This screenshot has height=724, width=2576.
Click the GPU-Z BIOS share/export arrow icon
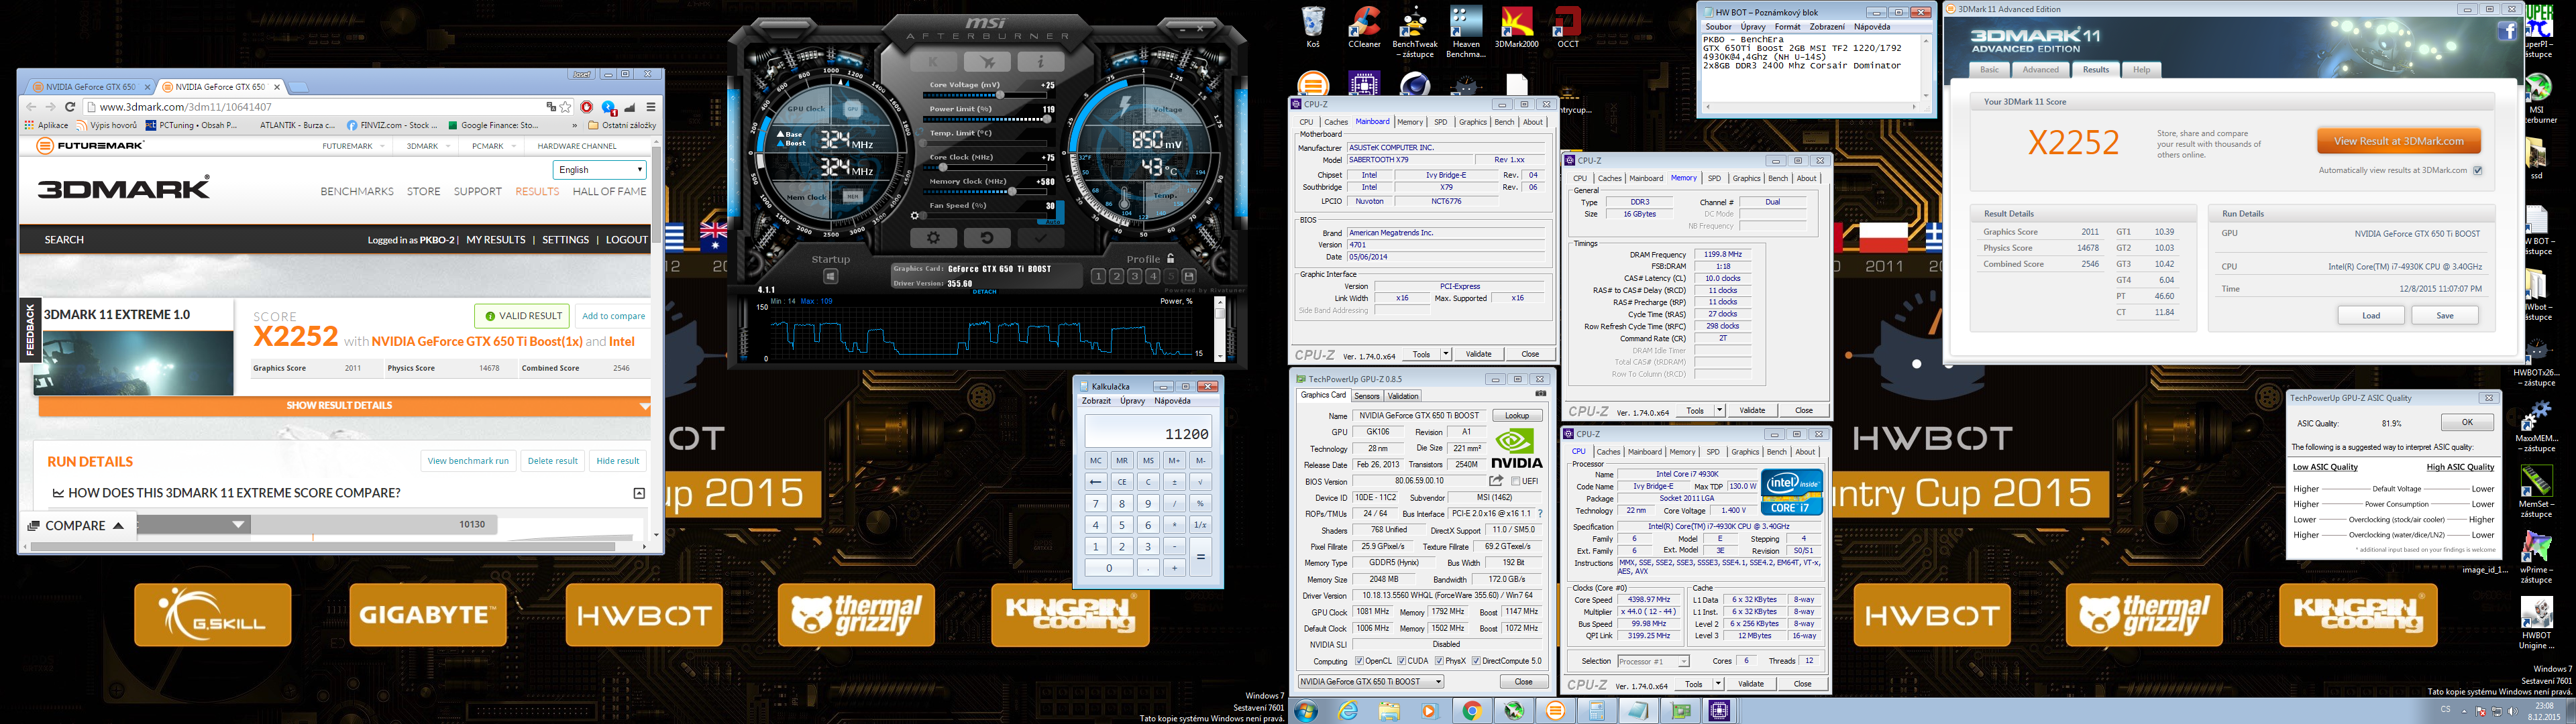[1496, 481]
